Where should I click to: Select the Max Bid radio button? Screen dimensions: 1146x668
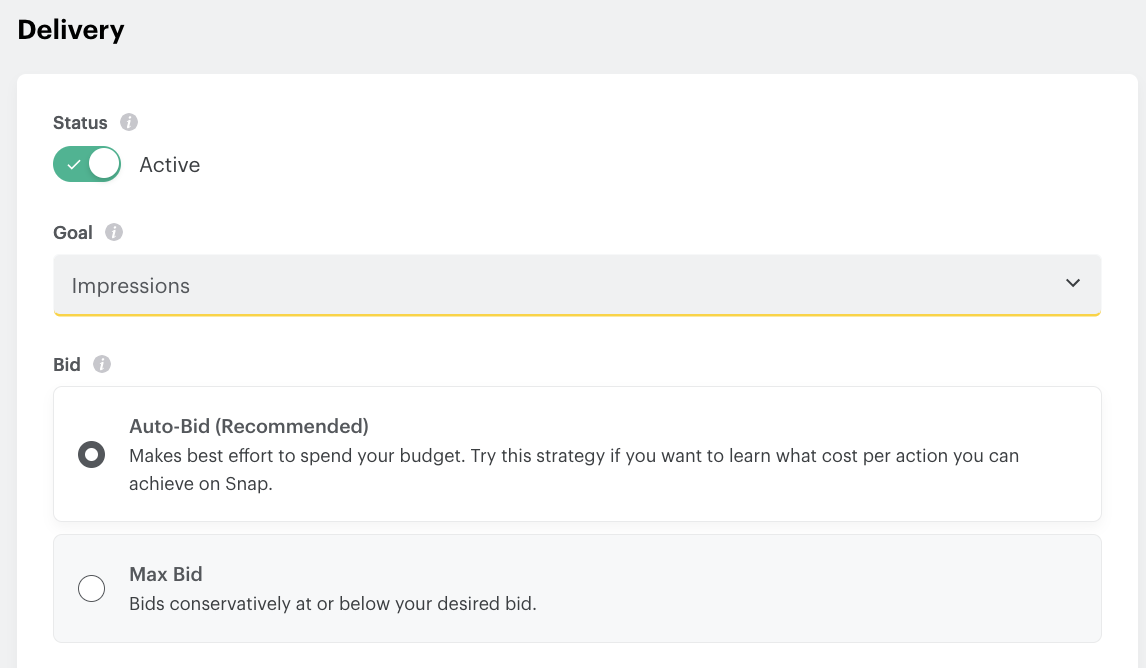pos(91,588)
